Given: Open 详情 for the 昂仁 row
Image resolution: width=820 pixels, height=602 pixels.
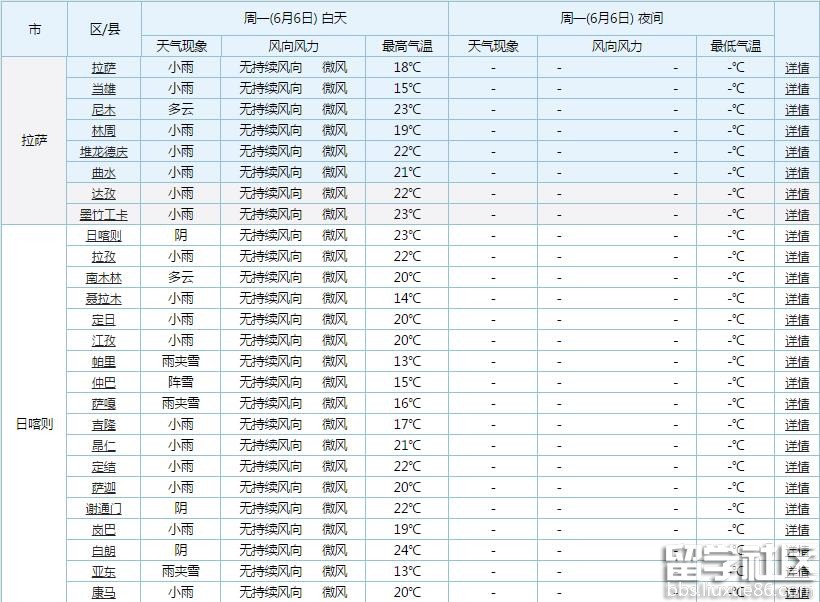Looking at the screenshot, I should [797, 446].
